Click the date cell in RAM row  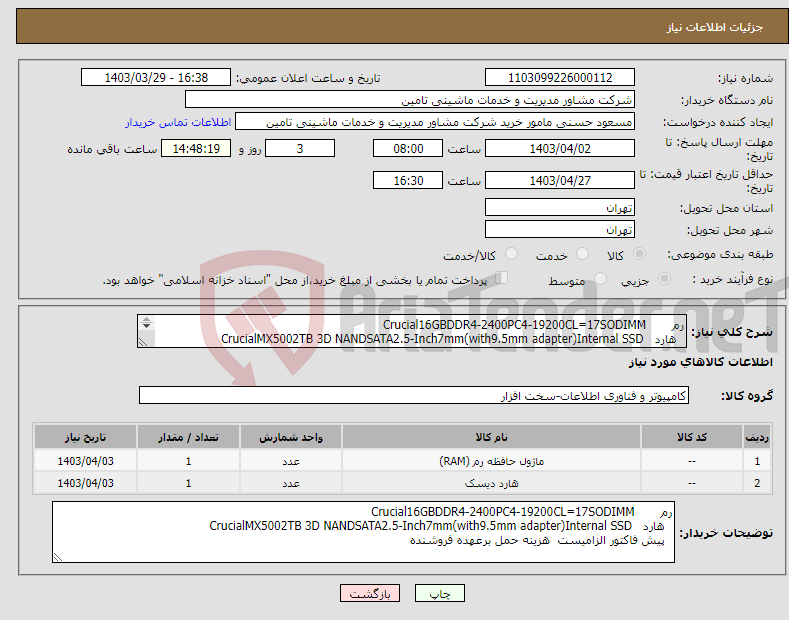pos(86,461)
